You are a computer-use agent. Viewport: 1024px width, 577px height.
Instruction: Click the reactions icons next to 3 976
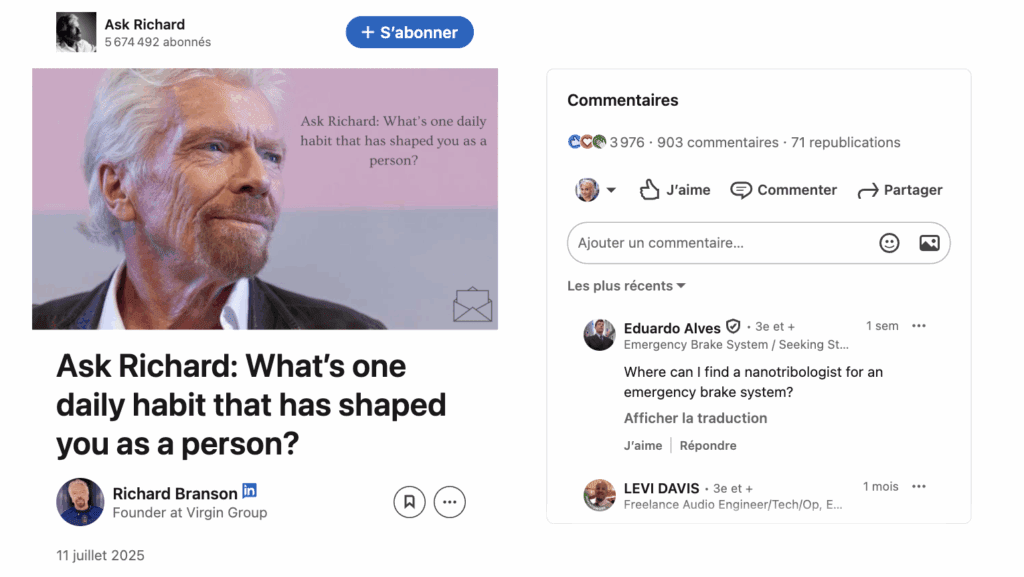coord(587,142)
